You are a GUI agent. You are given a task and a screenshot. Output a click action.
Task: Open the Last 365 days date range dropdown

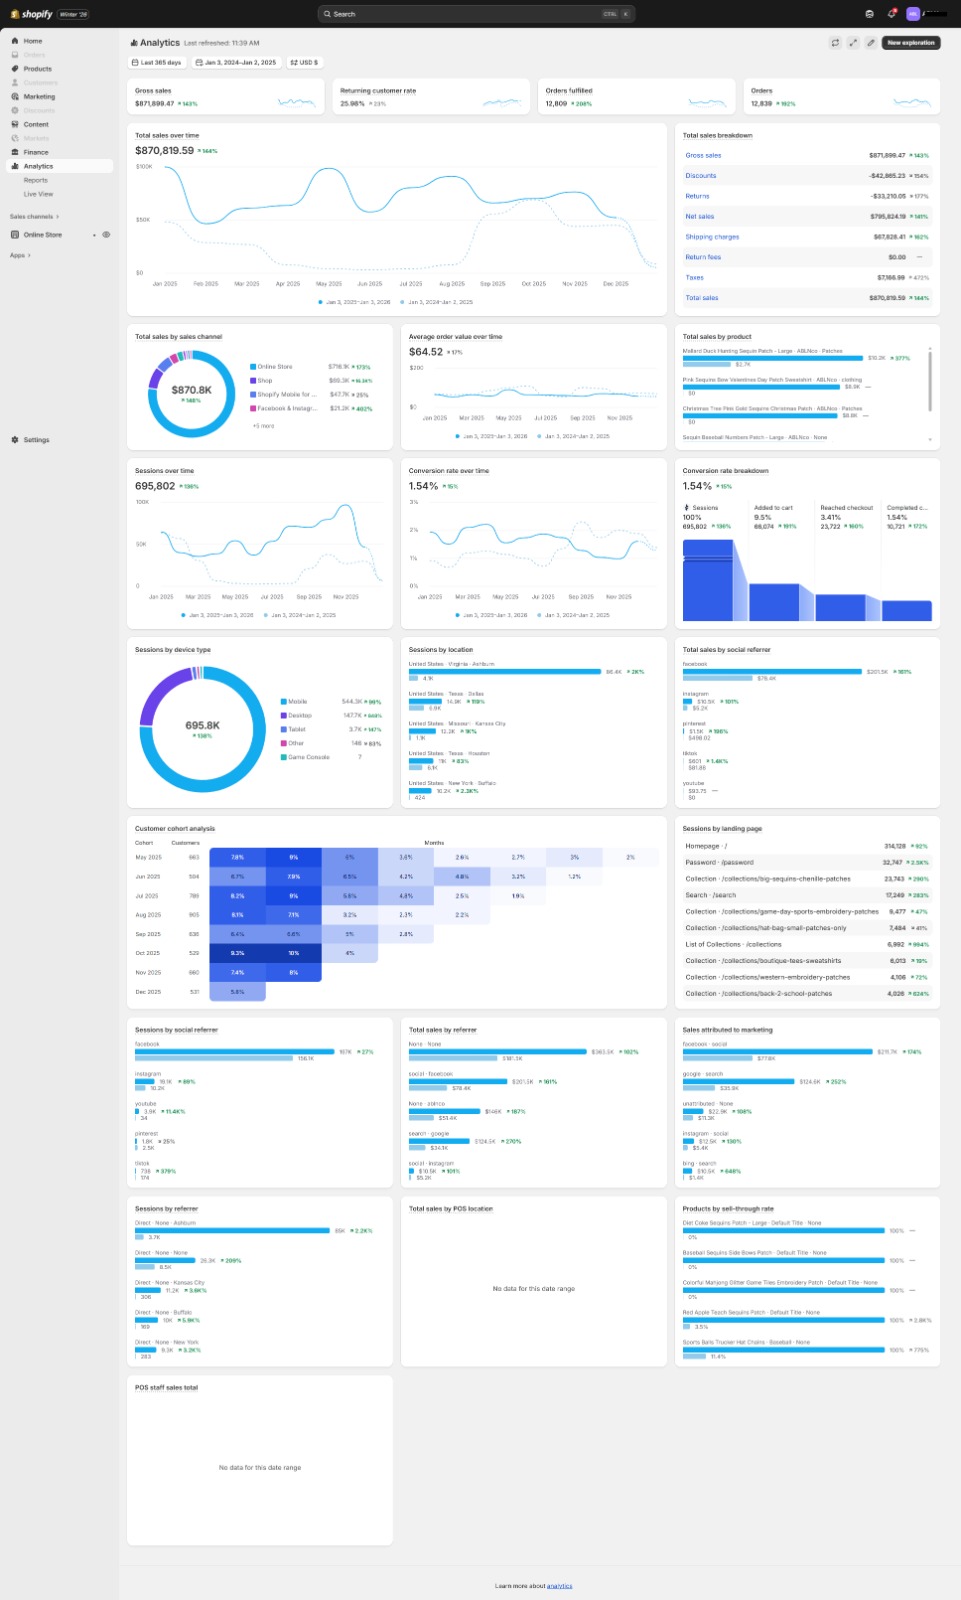[x=158, y=62]
